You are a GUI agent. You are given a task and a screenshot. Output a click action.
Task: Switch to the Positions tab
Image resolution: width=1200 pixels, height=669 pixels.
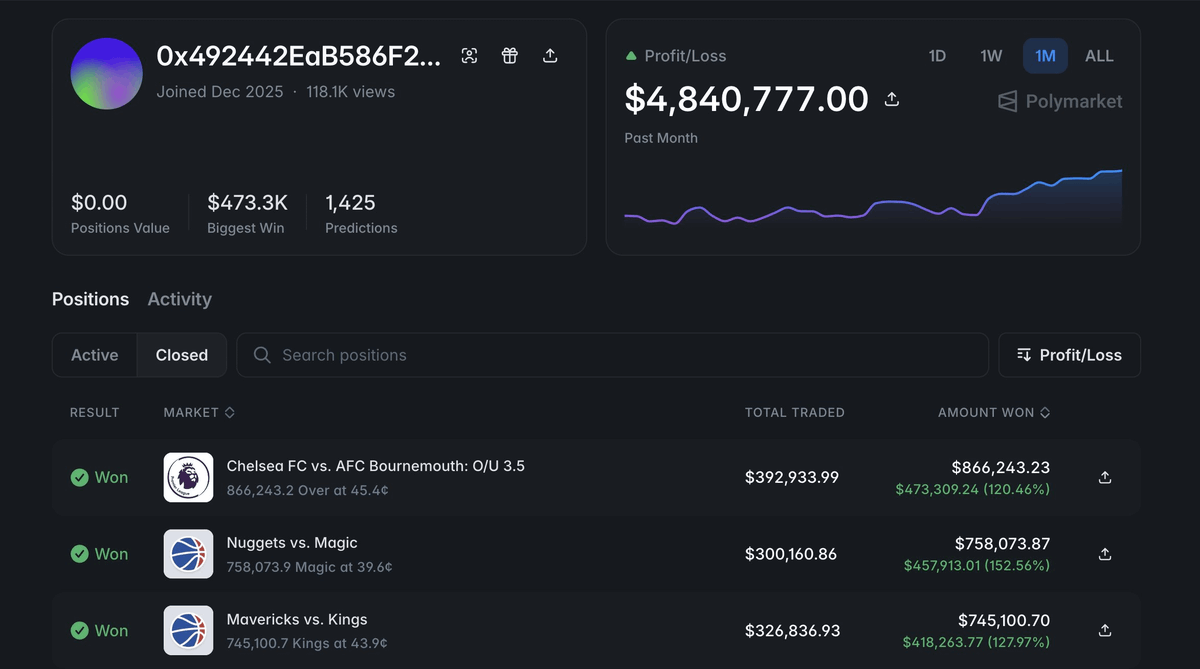pyautogui.click(x=90, y=299)
